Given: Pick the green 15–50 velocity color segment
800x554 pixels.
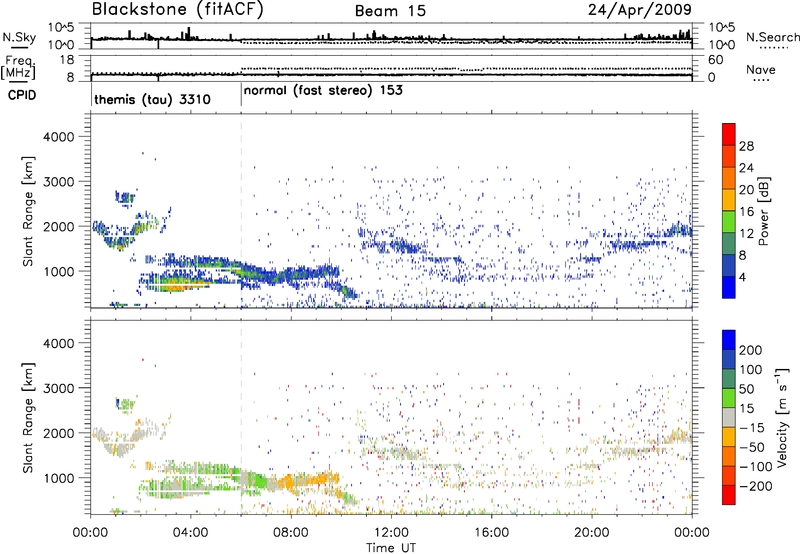Looking at the screenshot, I should [x=729, y=398].
